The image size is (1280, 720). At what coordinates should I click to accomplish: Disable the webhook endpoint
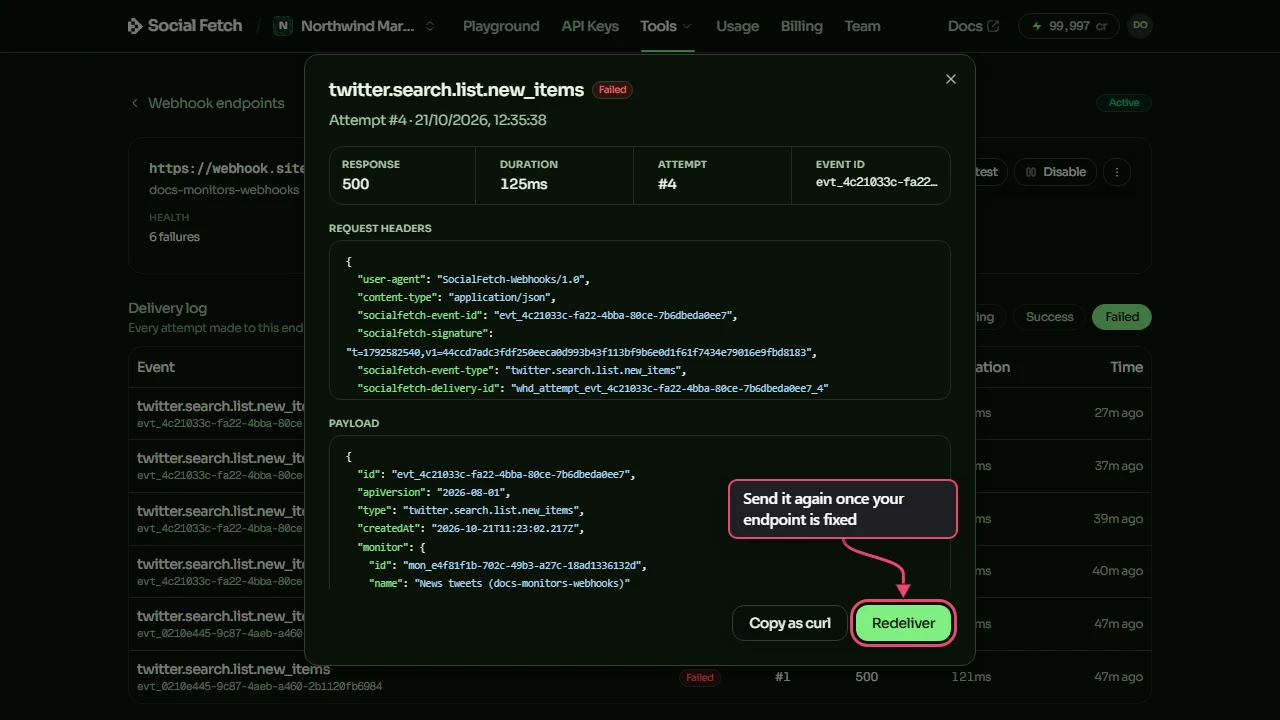point(1056,172)
